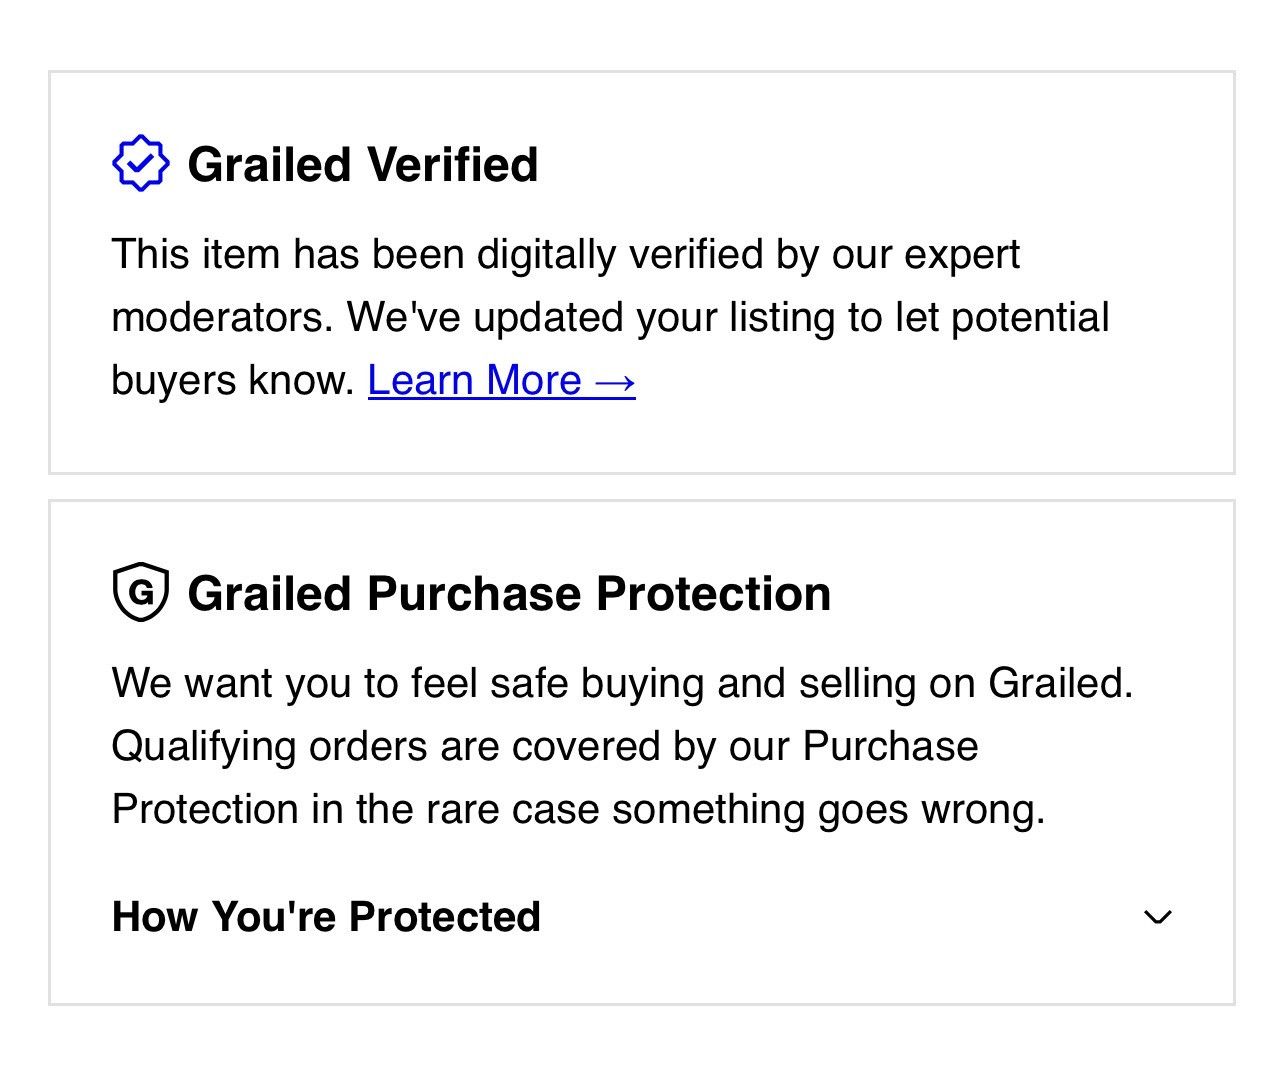1284x1070 pixels.
Task: Click the arrow after Learn More
Action: 614,382
